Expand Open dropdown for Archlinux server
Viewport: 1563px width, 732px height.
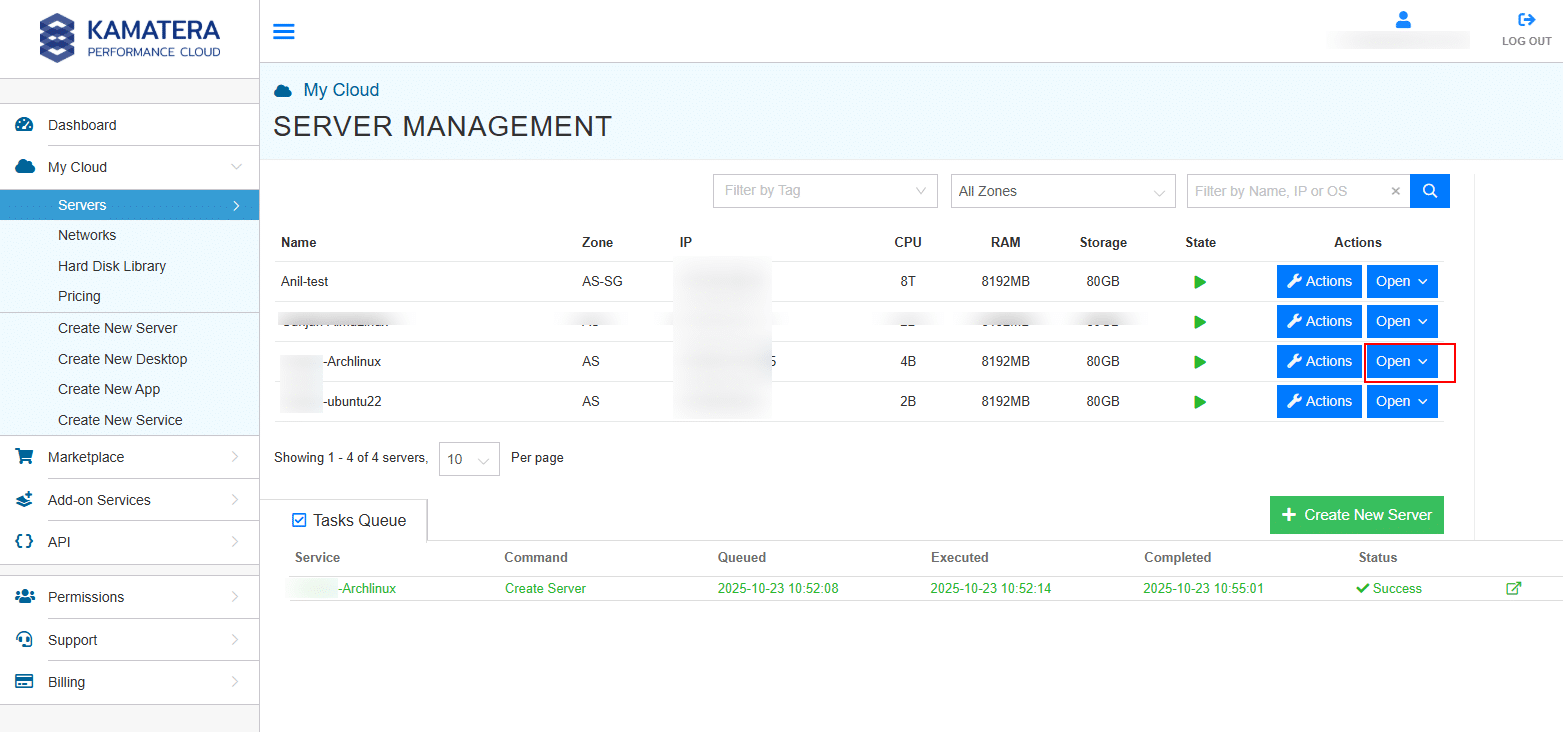[x=1402, y=362]
